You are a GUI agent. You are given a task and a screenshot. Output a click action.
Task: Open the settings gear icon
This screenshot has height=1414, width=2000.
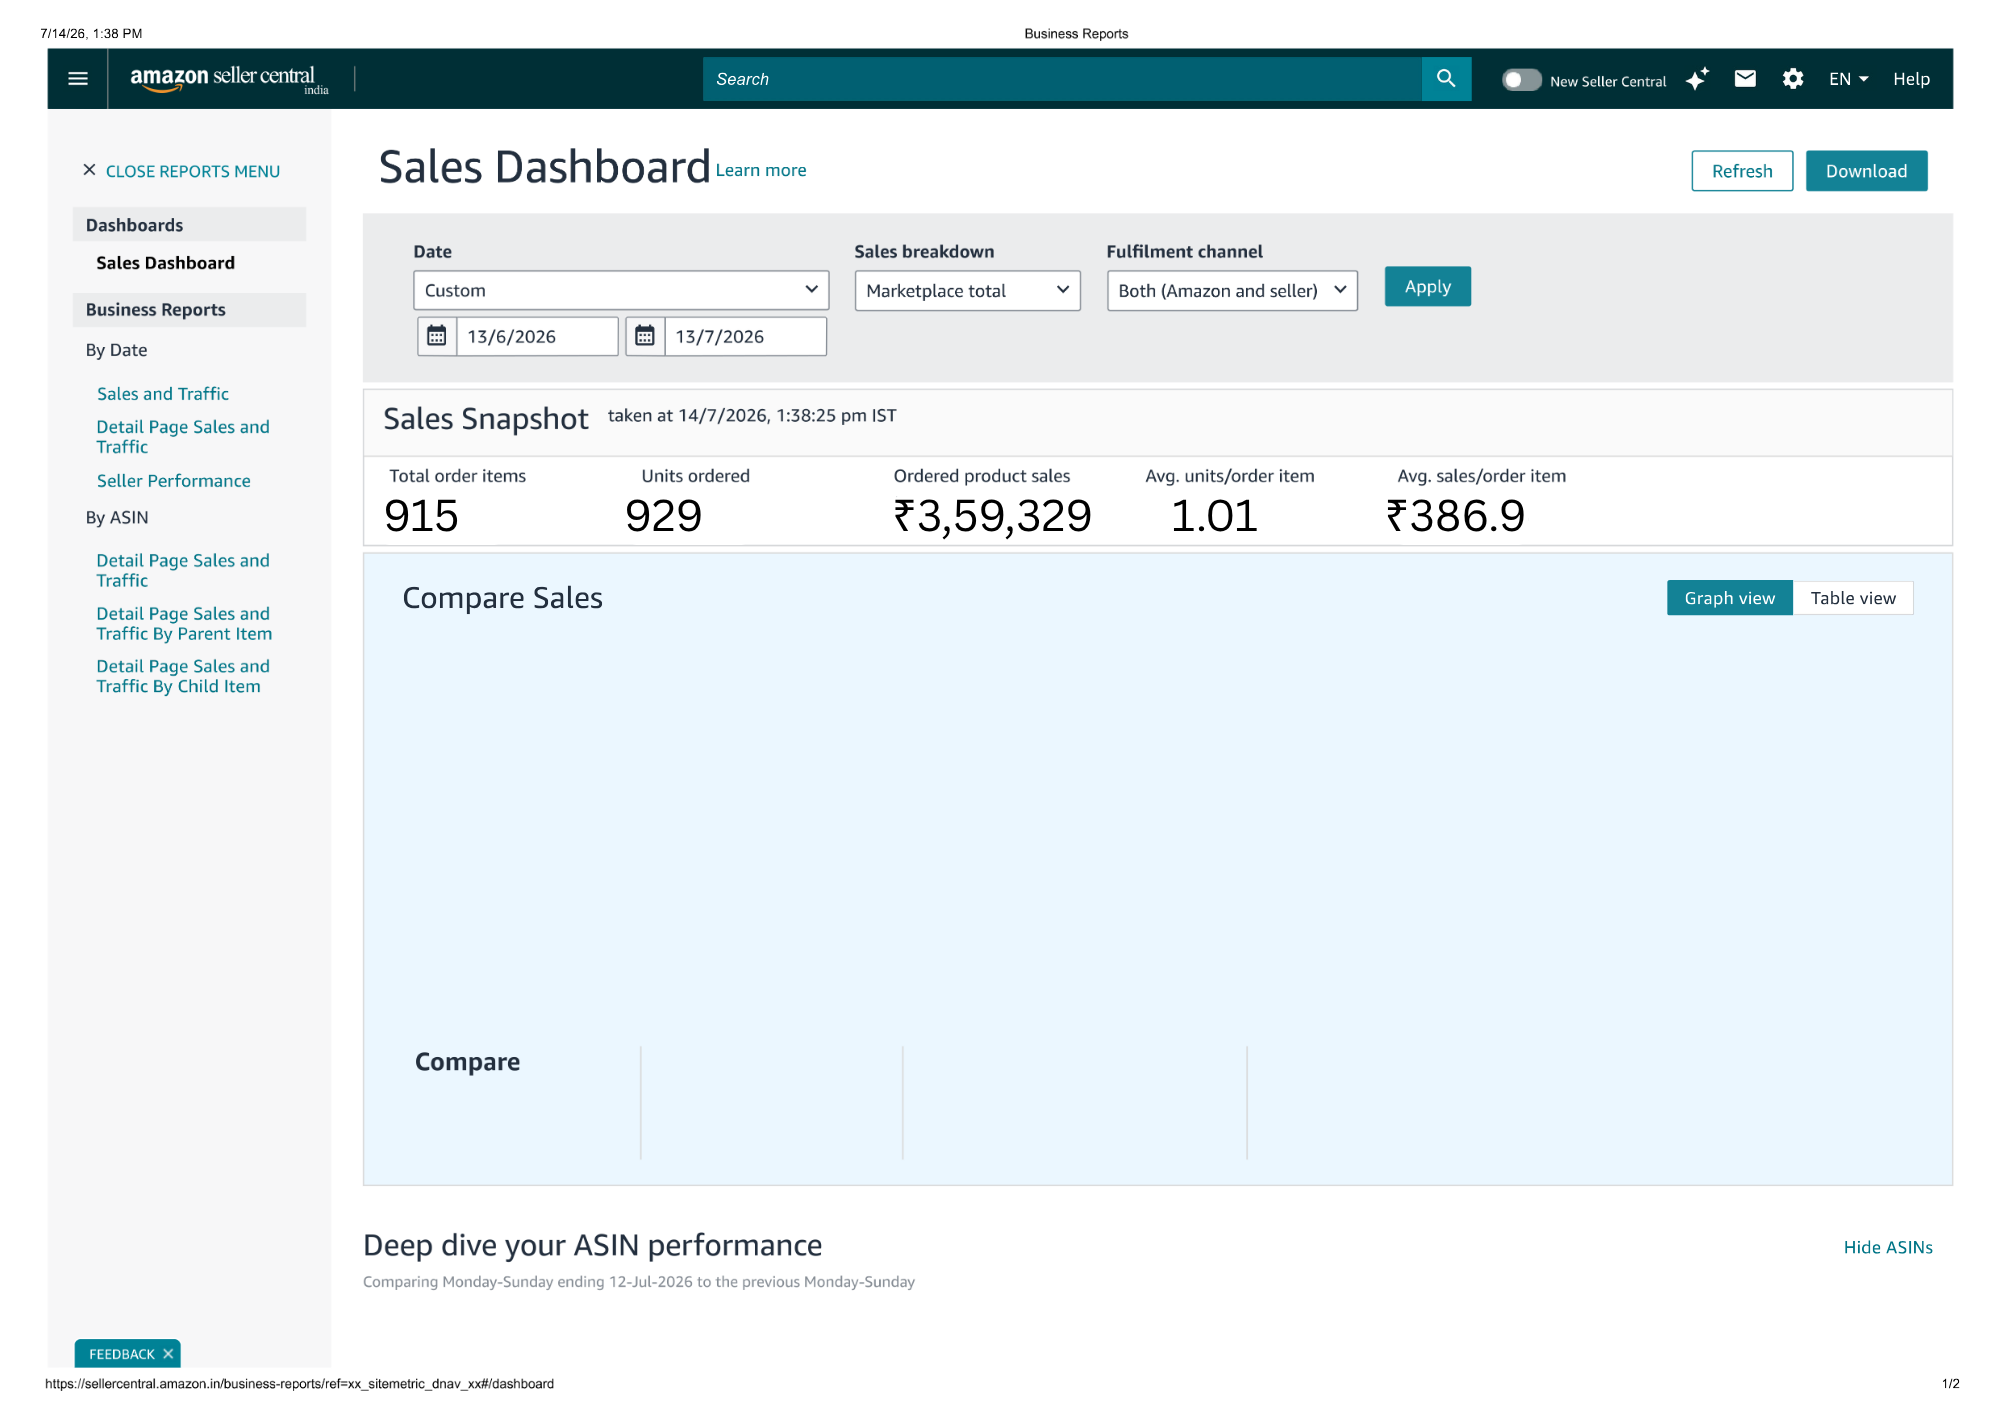click(x=1793, y=79)
